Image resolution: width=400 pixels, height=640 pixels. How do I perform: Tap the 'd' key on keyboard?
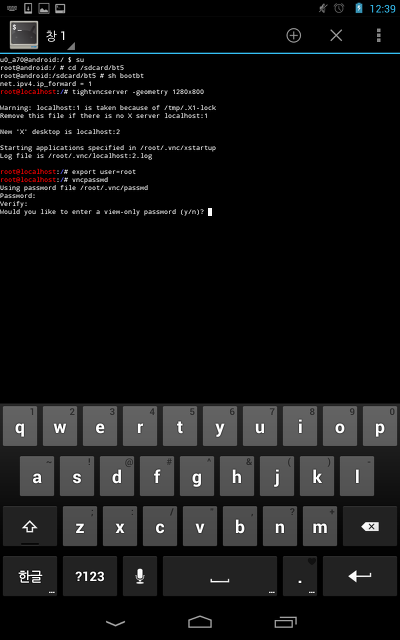[117, 476]
